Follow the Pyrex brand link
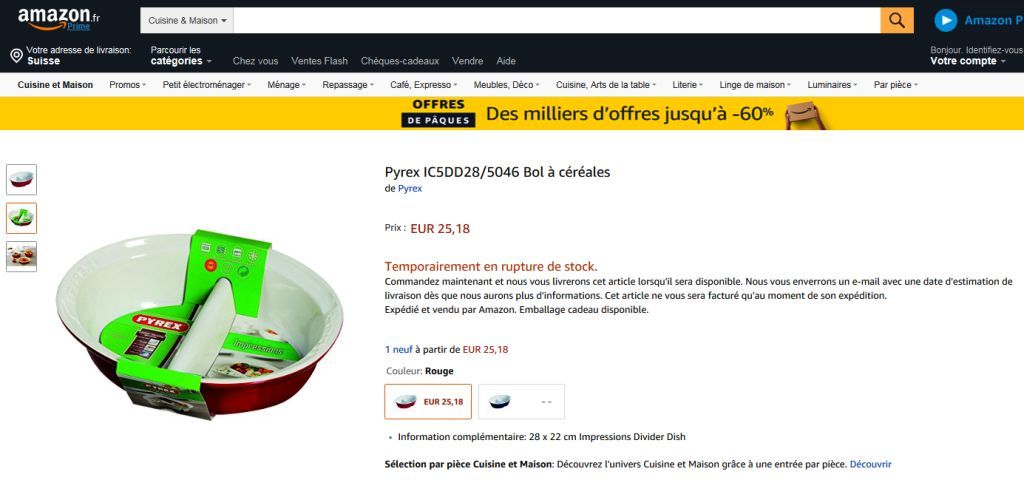 click(410, 189)
